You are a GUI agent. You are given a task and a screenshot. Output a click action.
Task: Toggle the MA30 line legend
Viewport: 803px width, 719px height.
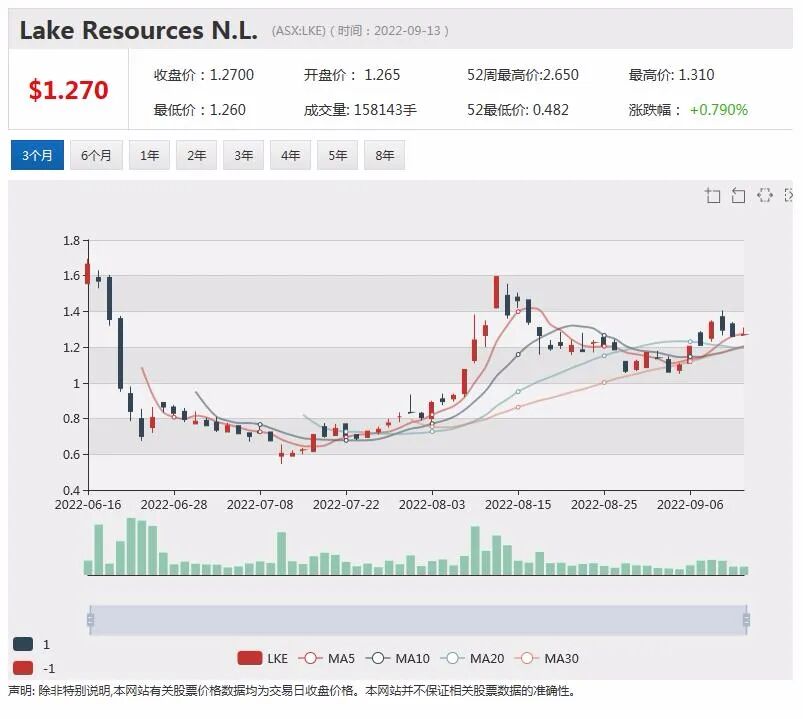tap(546, 658)
